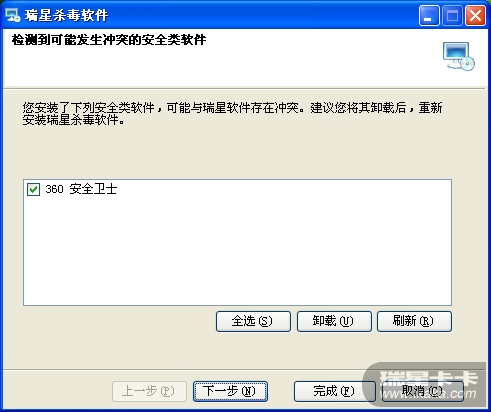Minimize the 瑞星杀毒软件 window
The width and height of the screenshot is (491, 412).
point(429,15)
